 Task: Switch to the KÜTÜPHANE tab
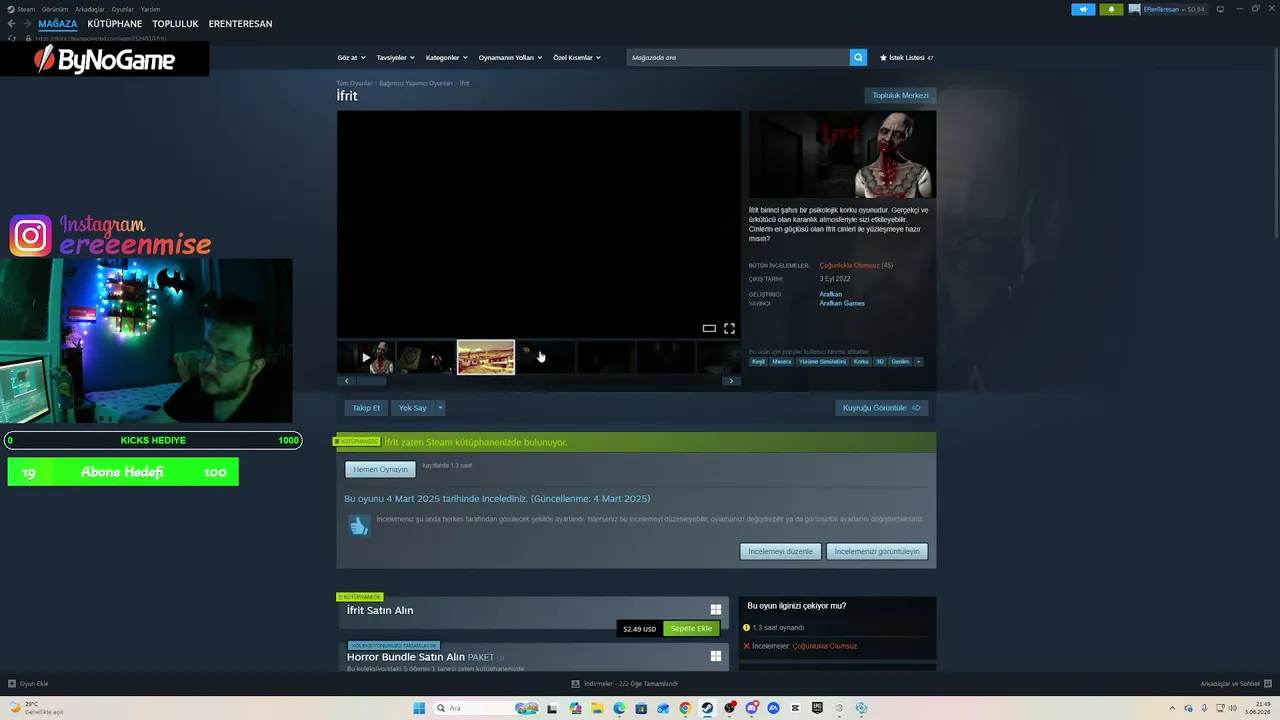click(x=115, y=24)
